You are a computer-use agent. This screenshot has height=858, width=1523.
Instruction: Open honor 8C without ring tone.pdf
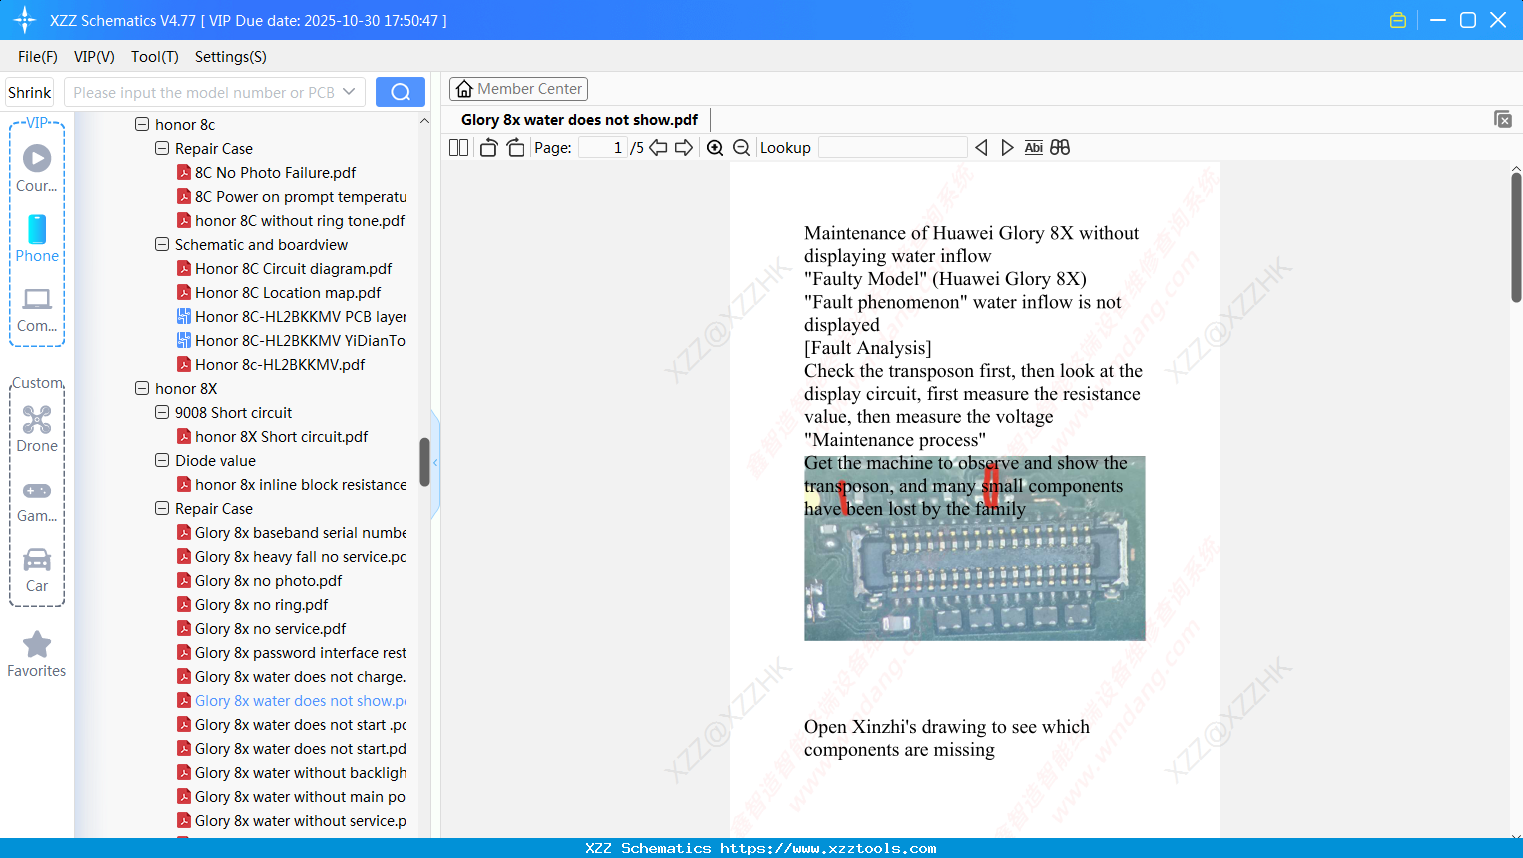tap(291, 220)
